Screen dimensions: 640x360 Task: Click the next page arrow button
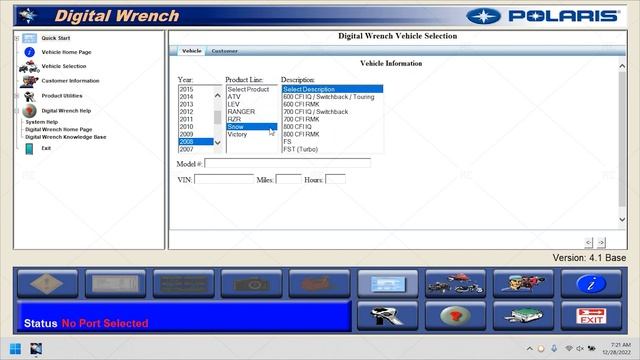pos(601,242)
